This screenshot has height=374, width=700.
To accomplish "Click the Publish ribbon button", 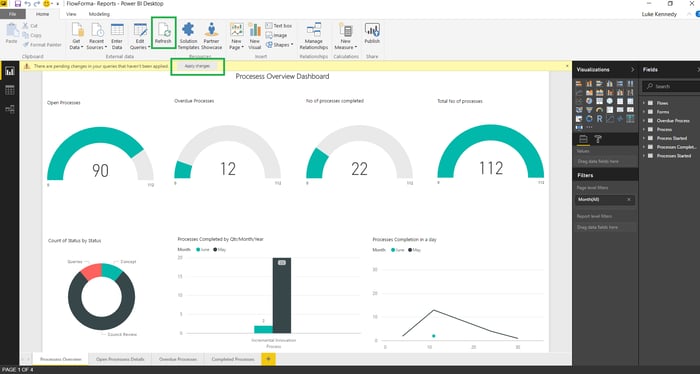I will [372, 33].
